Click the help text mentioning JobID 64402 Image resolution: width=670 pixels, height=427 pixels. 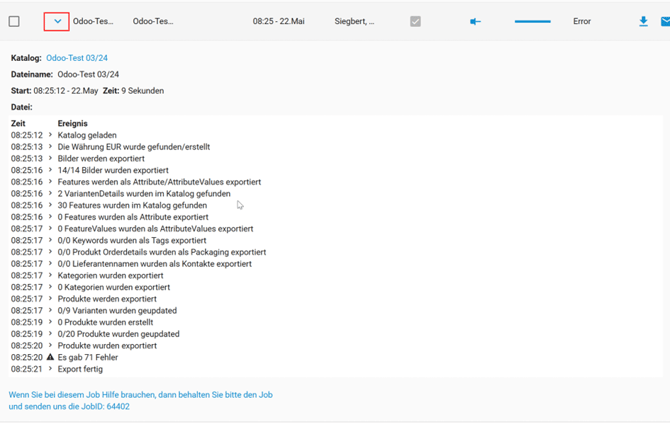click(x=140, y=401)
